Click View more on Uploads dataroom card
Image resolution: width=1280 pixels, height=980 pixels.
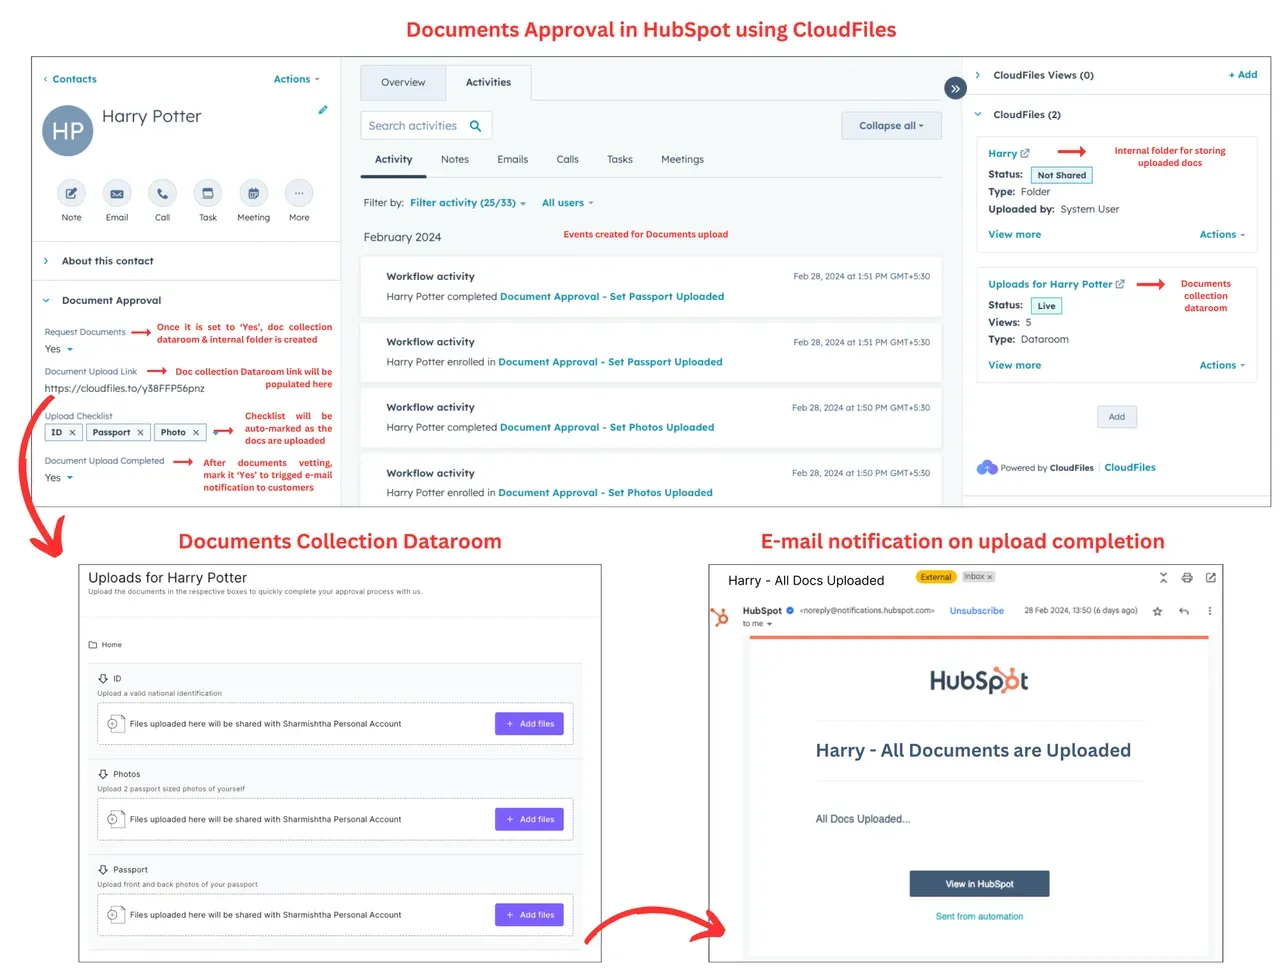[1014, 366]
